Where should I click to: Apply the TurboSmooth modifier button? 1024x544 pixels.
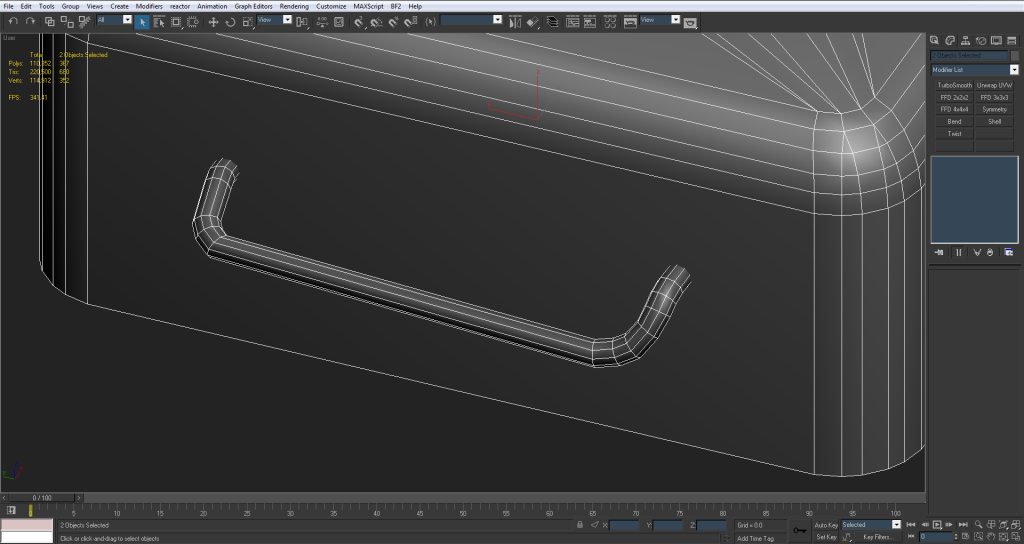coord(954,86)
